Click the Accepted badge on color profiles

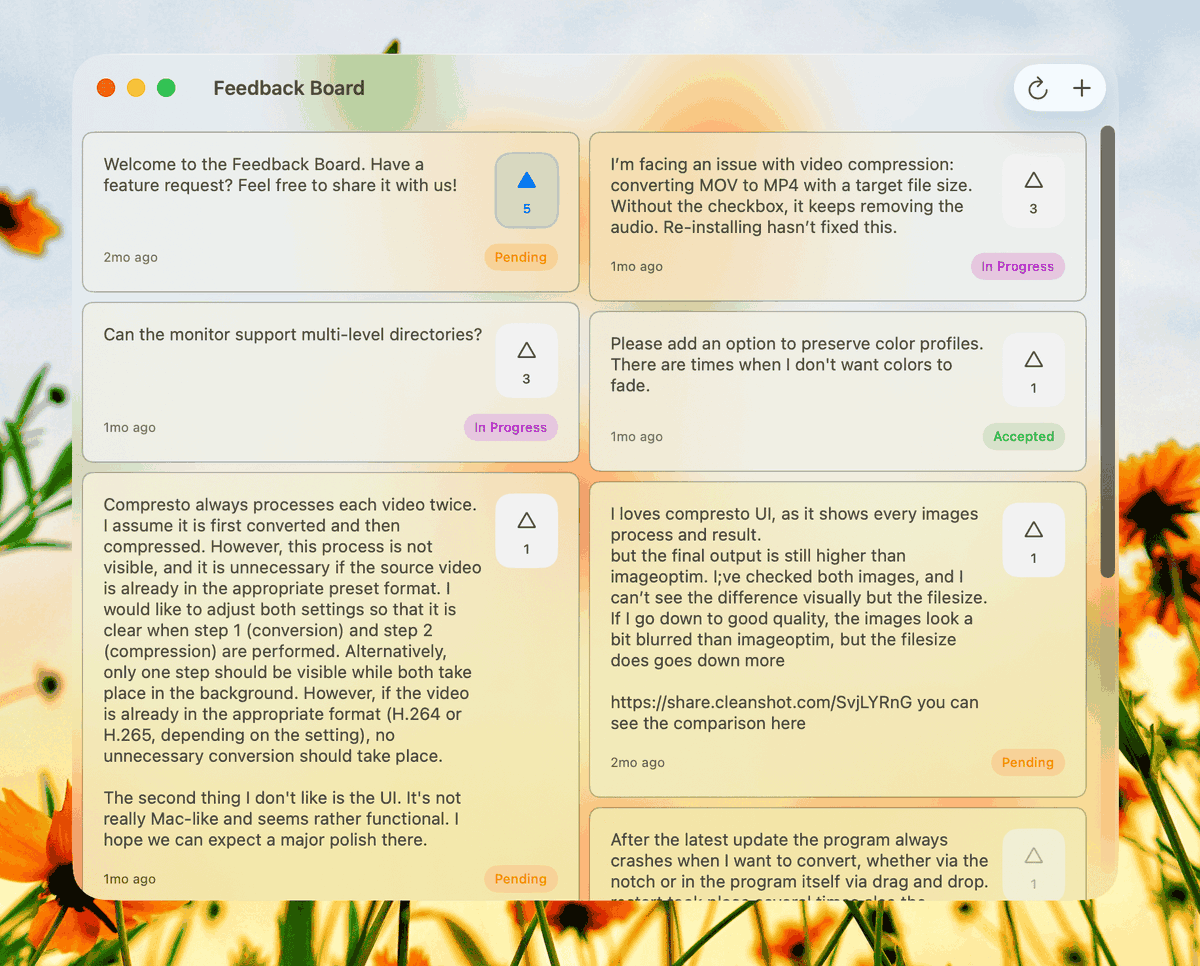(x=1023, y=436)
